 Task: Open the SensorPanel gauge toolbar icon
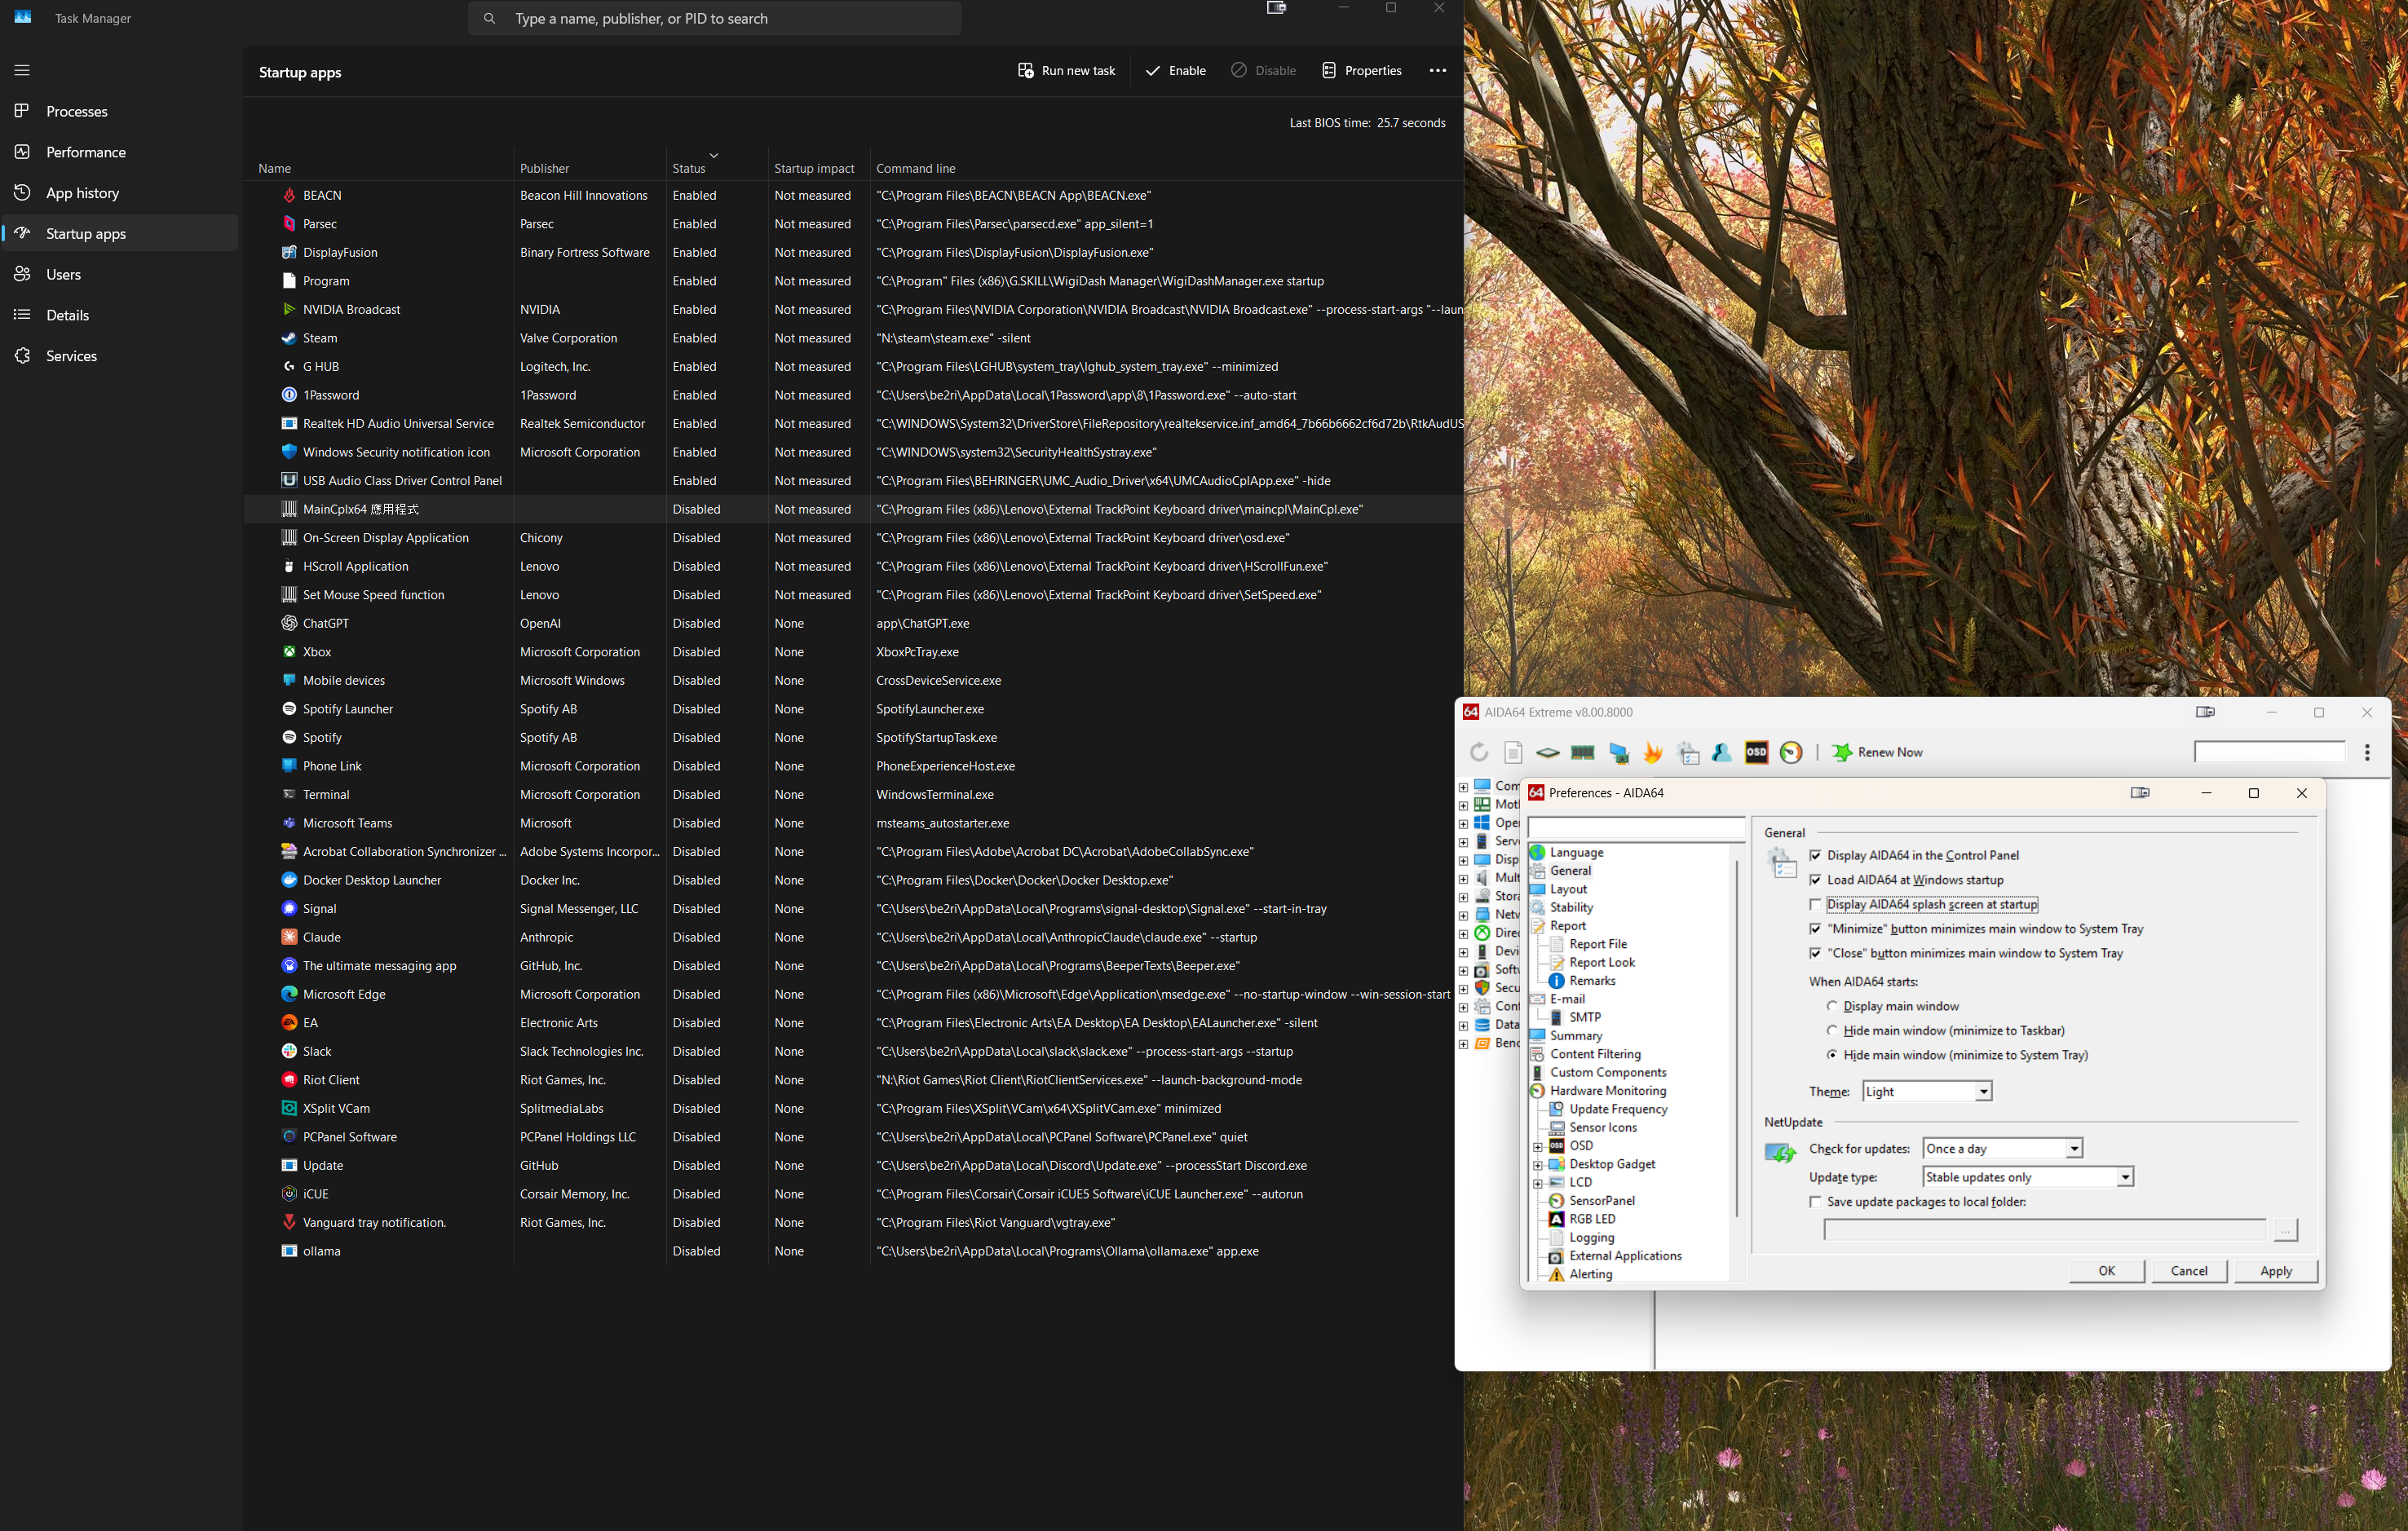point(1791,752)
